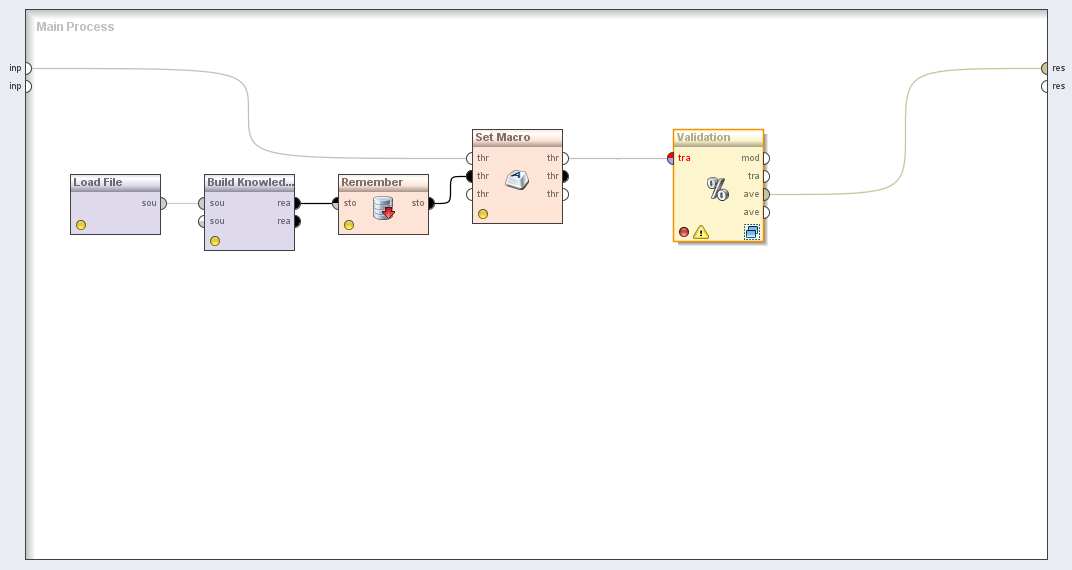Select the Build Knowledge operator title bar
Image resolution: width=1072 pixels, height=570 pixels.
coord(249,182)
